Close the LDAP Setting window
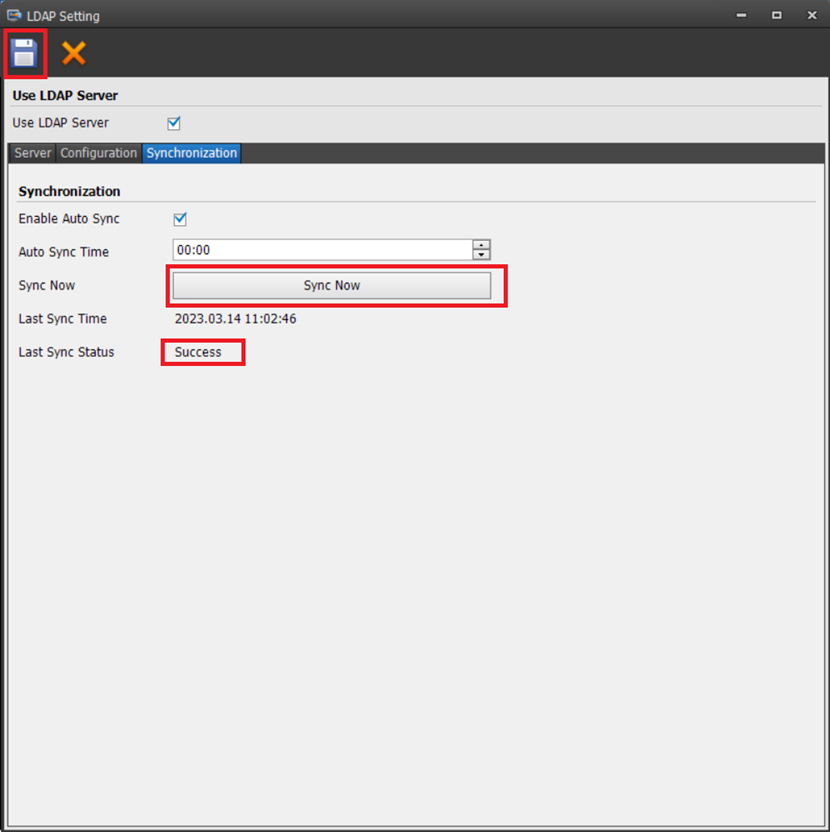The image size is (830, 832). 811,16
